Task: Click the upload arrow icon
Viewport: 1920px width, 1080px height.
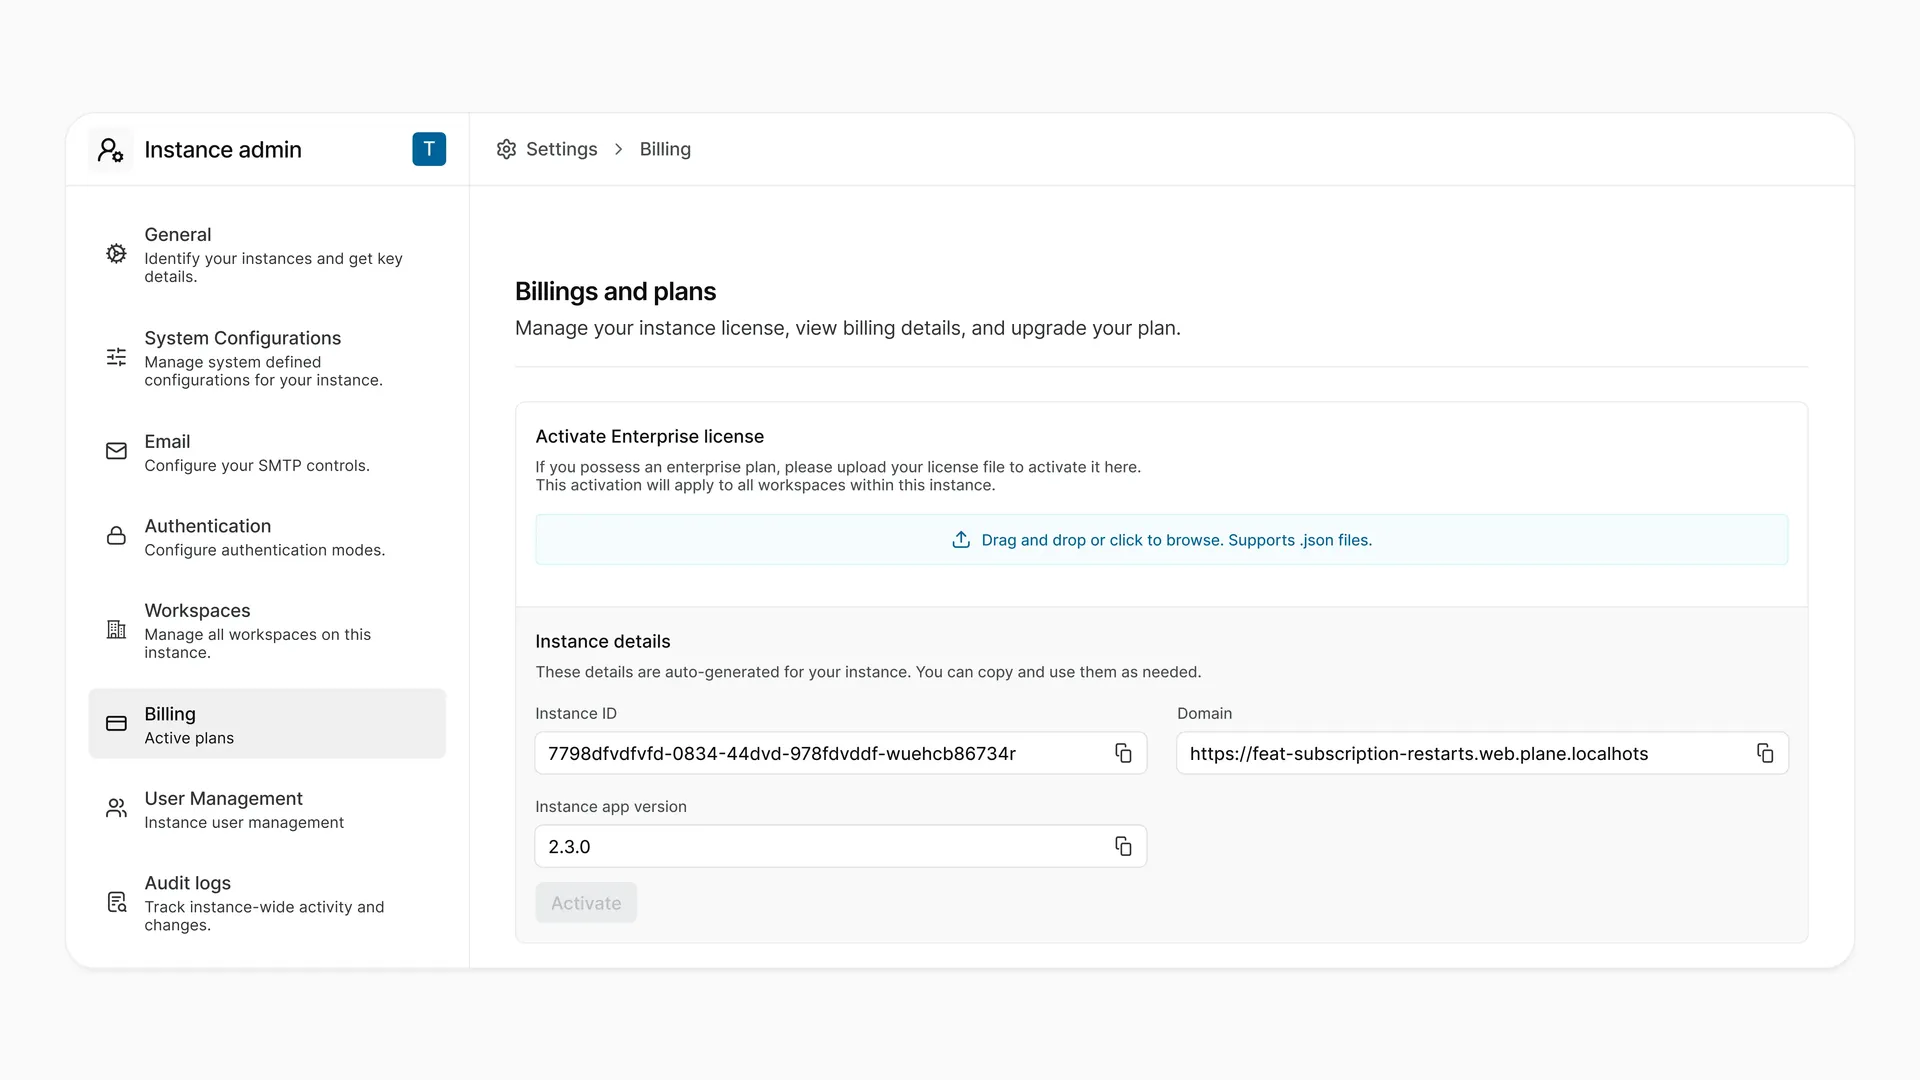Action: (x=961, y=540)
